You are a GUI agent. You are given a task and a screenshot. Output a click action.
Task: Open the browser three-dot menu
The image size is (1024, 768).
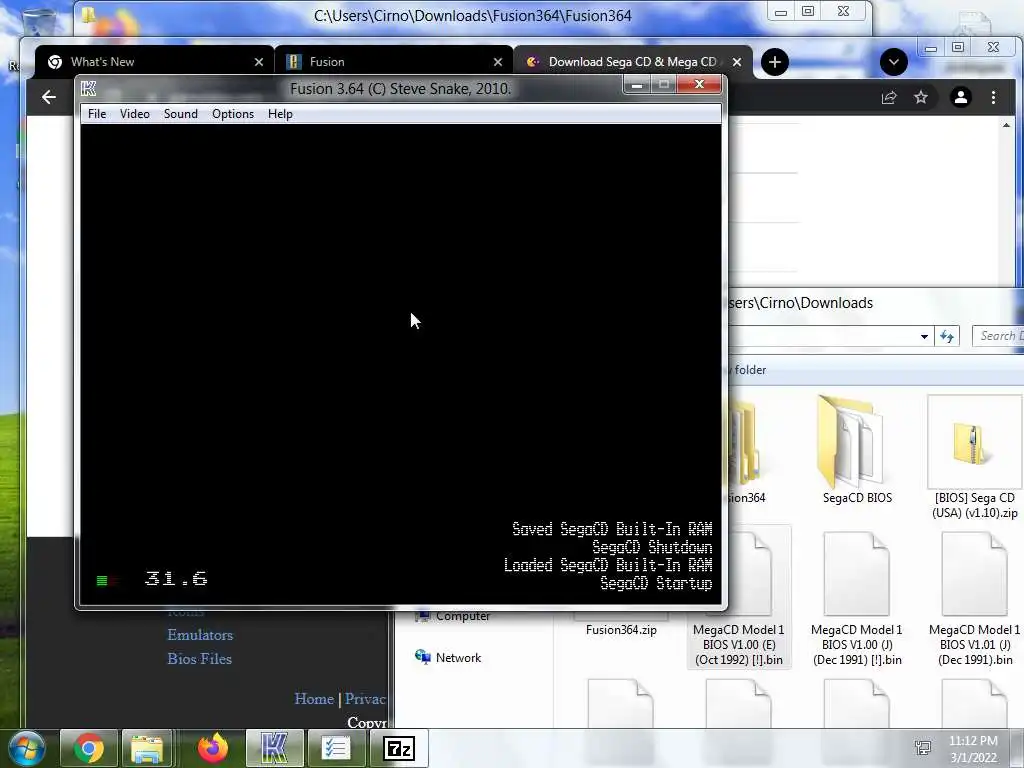tap(993, 97)
